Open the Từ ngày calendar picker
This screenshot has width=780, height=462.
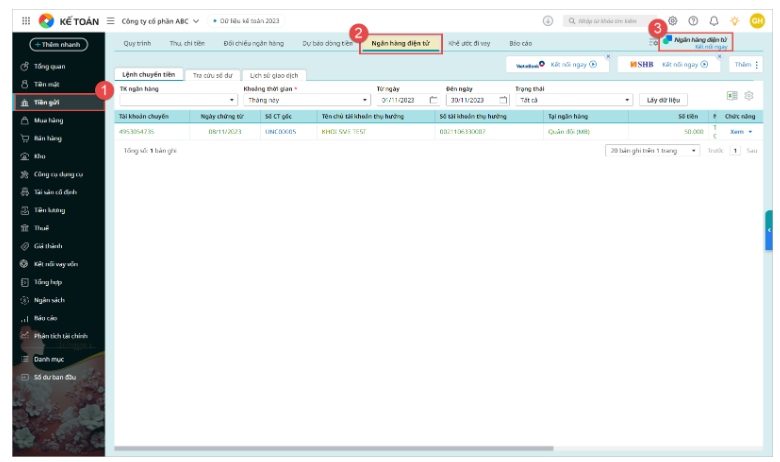pyautogui.click(x=433, y=100)
